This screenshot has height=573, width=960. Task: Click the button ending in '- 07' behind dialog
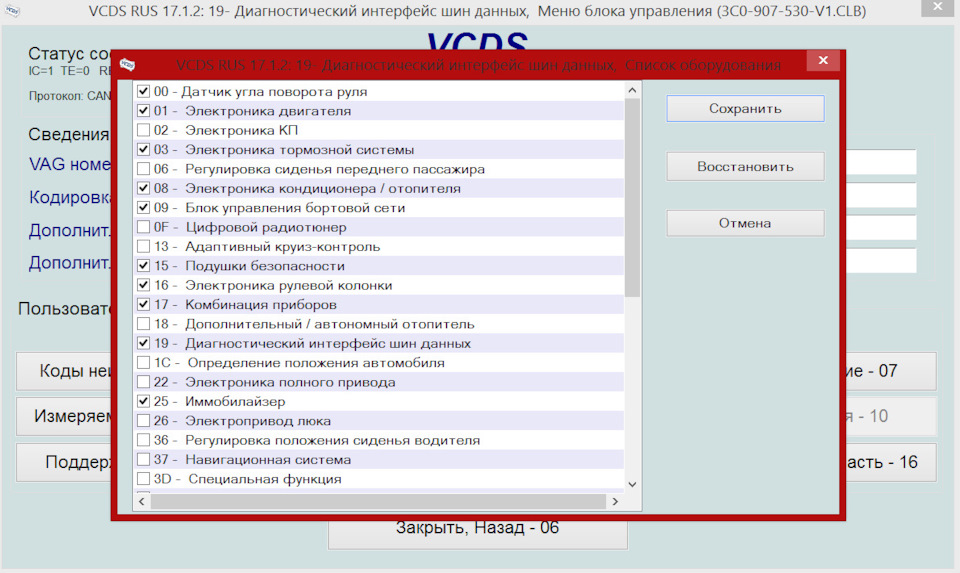coord(891,371)
